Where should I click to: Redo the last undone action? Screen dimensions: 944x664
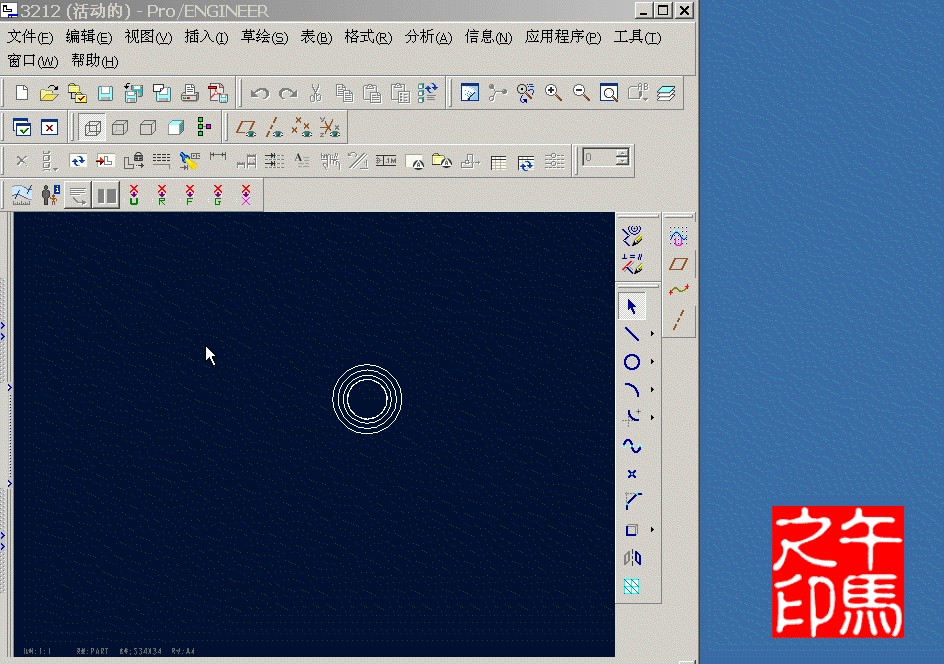[288, 94]
